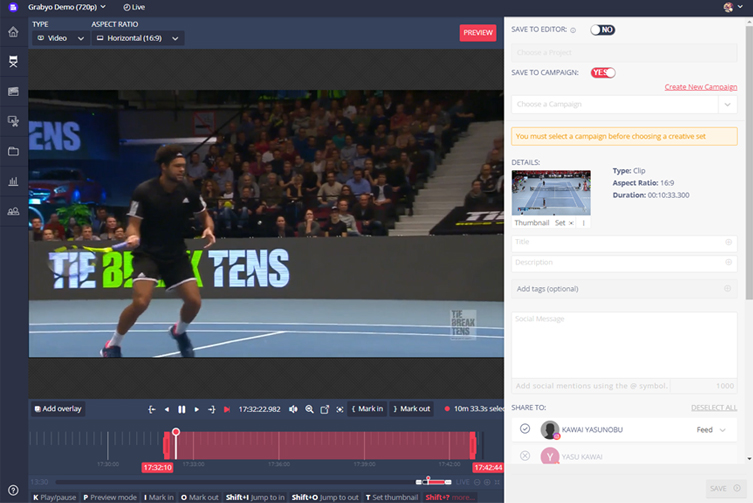This screenshot has height=503, width=753.
Task: Zoom out timeline with minus icon near LIVE
Action: tap(477, 482)
